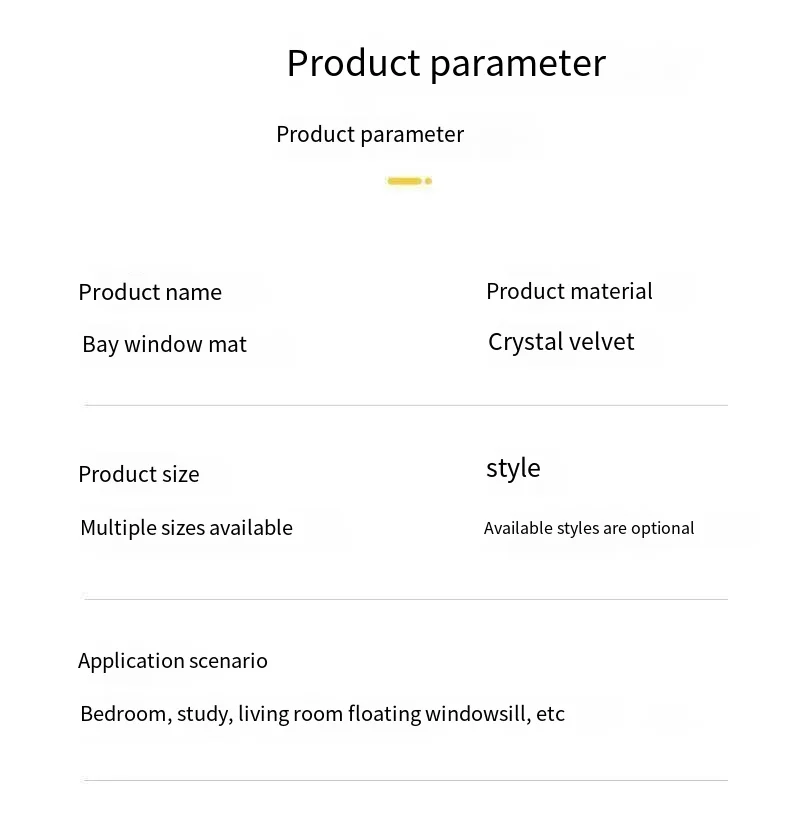790x831 pixels.
Task: Click the divider line below Multiple sizes available
Action: [406, 599]
